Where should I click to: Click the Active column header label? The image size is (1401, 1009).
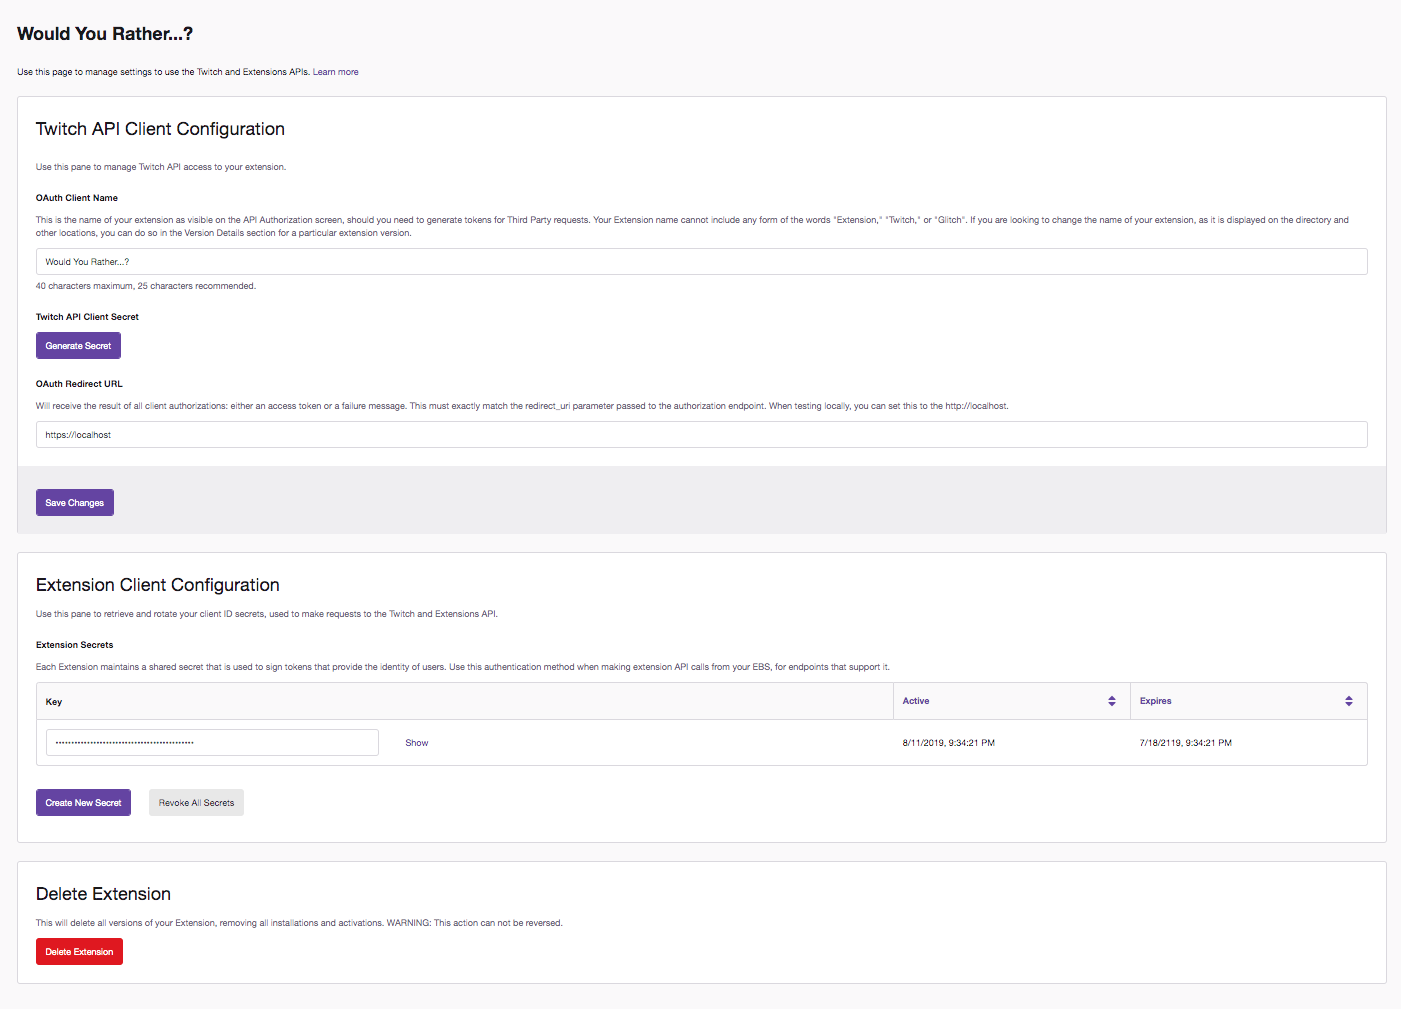pyautogui.click(x=916, y=701)
